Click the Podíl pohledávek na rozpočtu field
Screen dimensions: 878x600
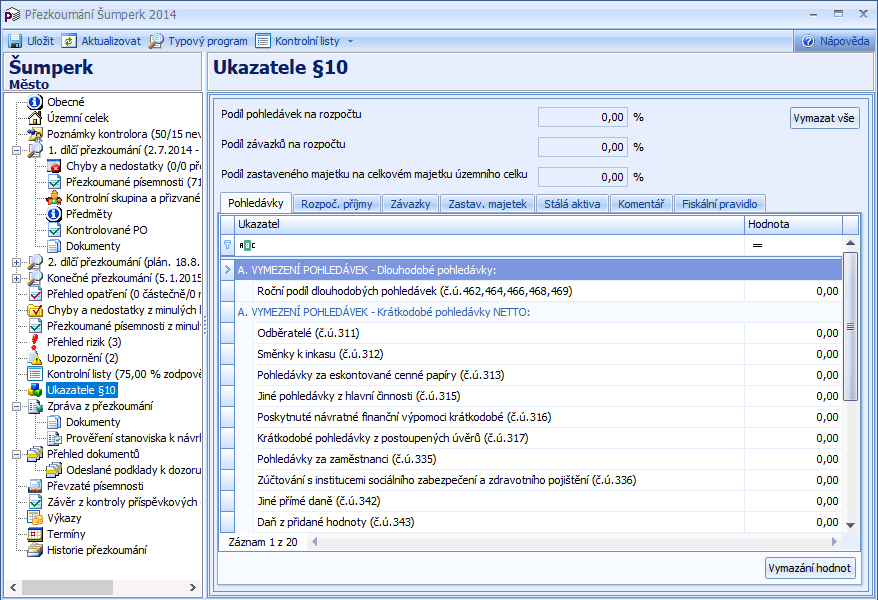click(582, 117)
